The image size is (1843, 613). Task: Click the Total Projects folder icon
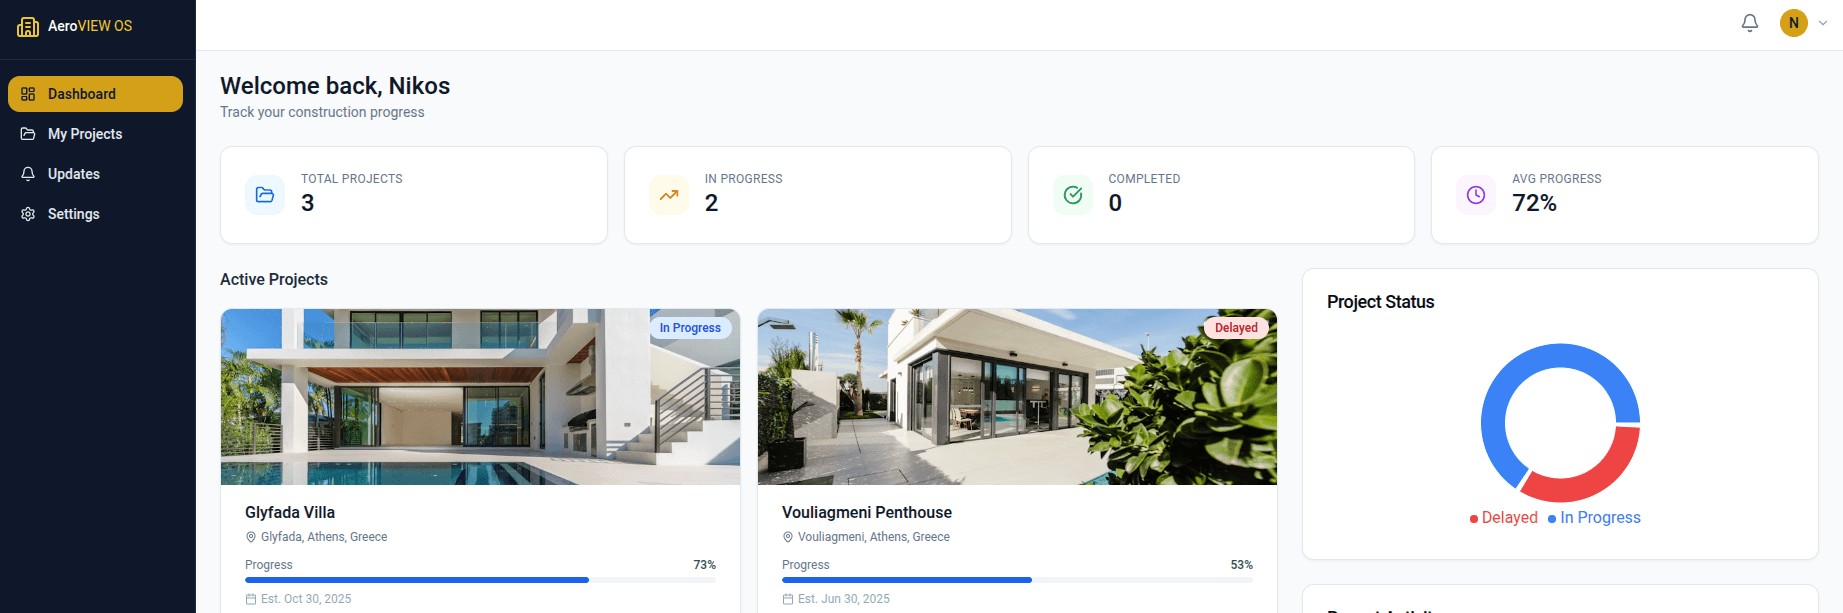(265, 195)
